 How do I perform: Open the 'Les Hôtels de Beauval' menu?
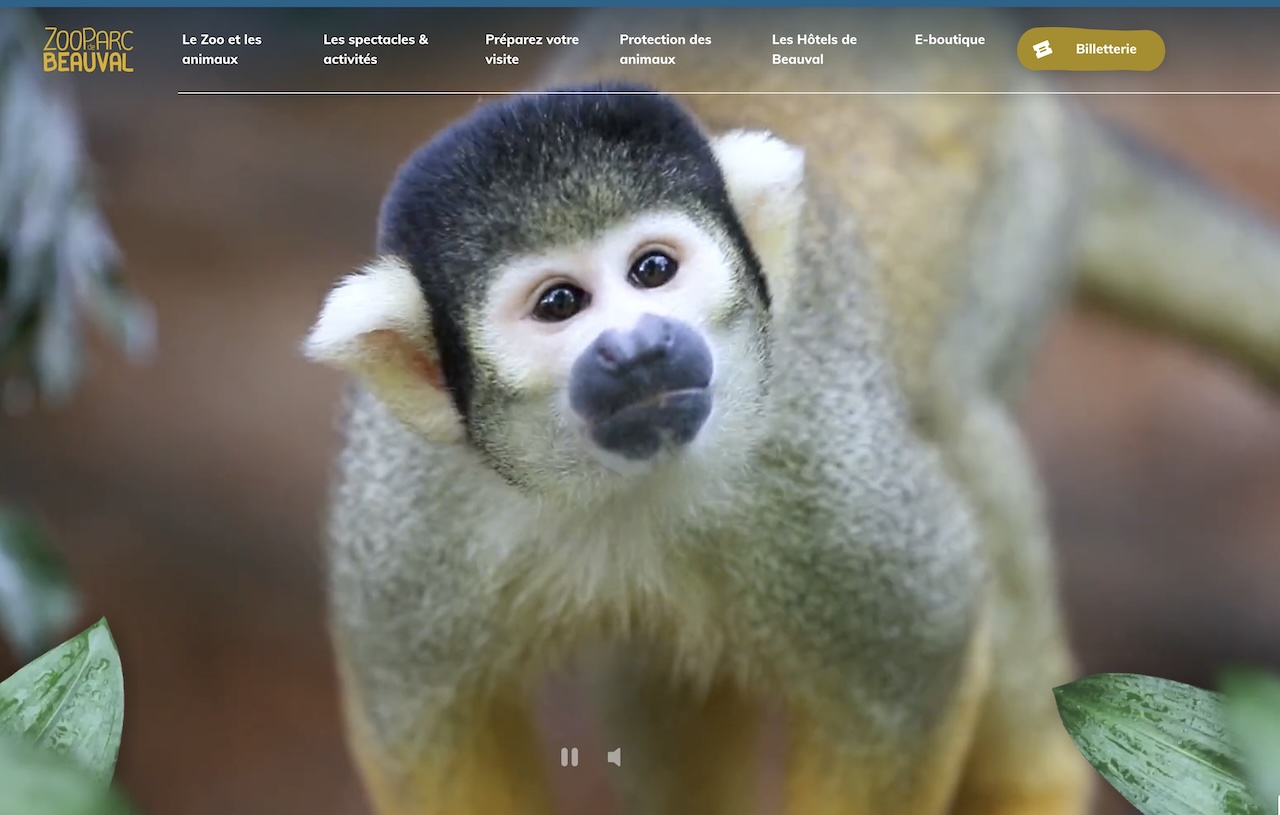814,49
